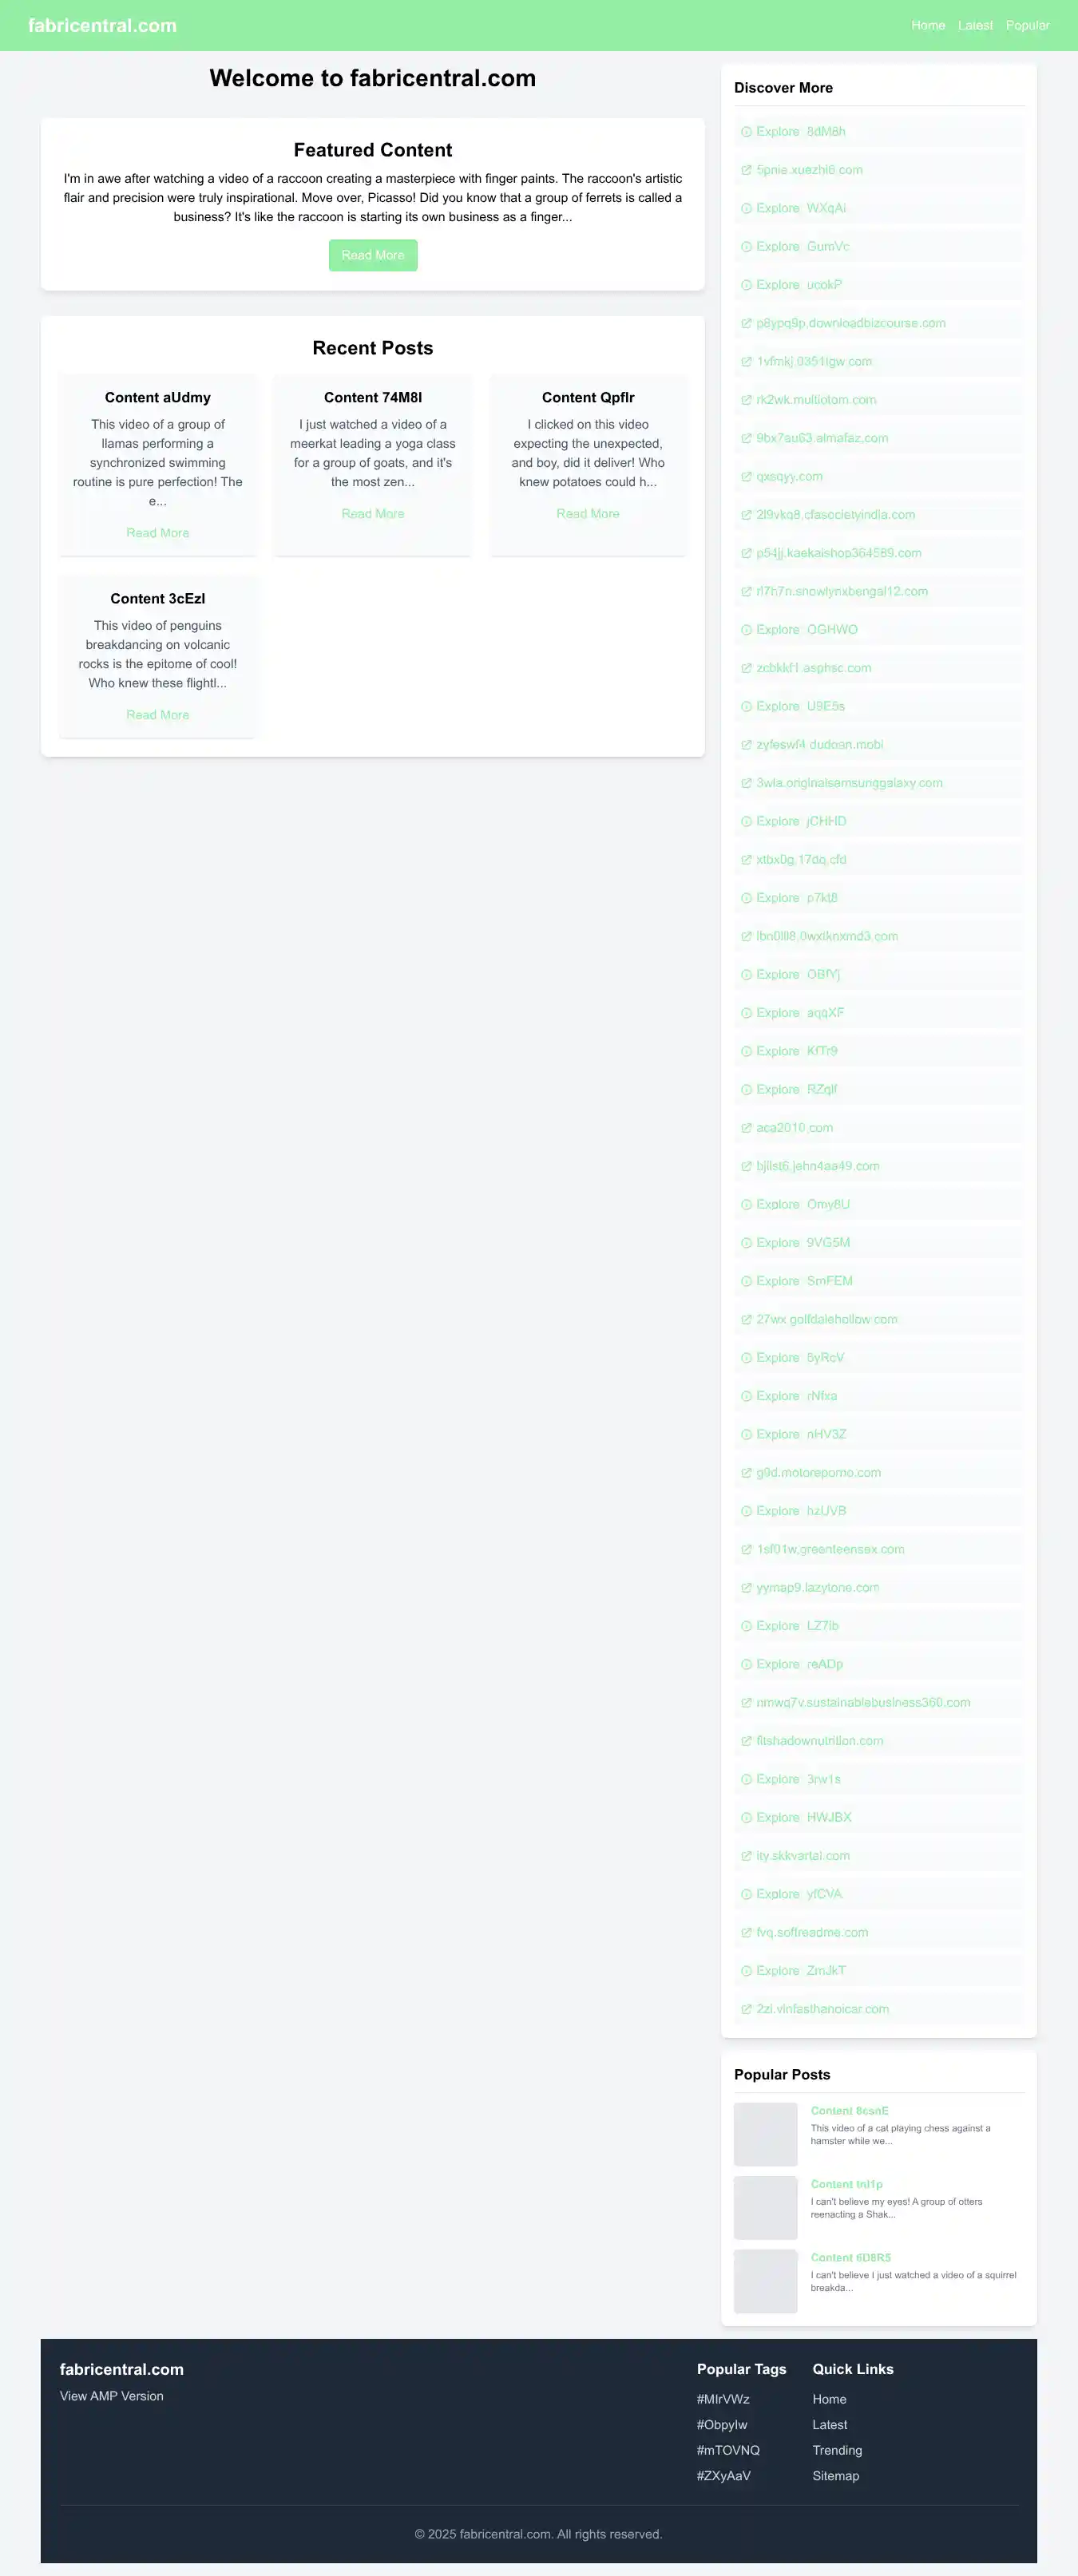Open Sitemap in footer Quick Links
This screenshot has height=2576, width=1078.
(835, 2476)
